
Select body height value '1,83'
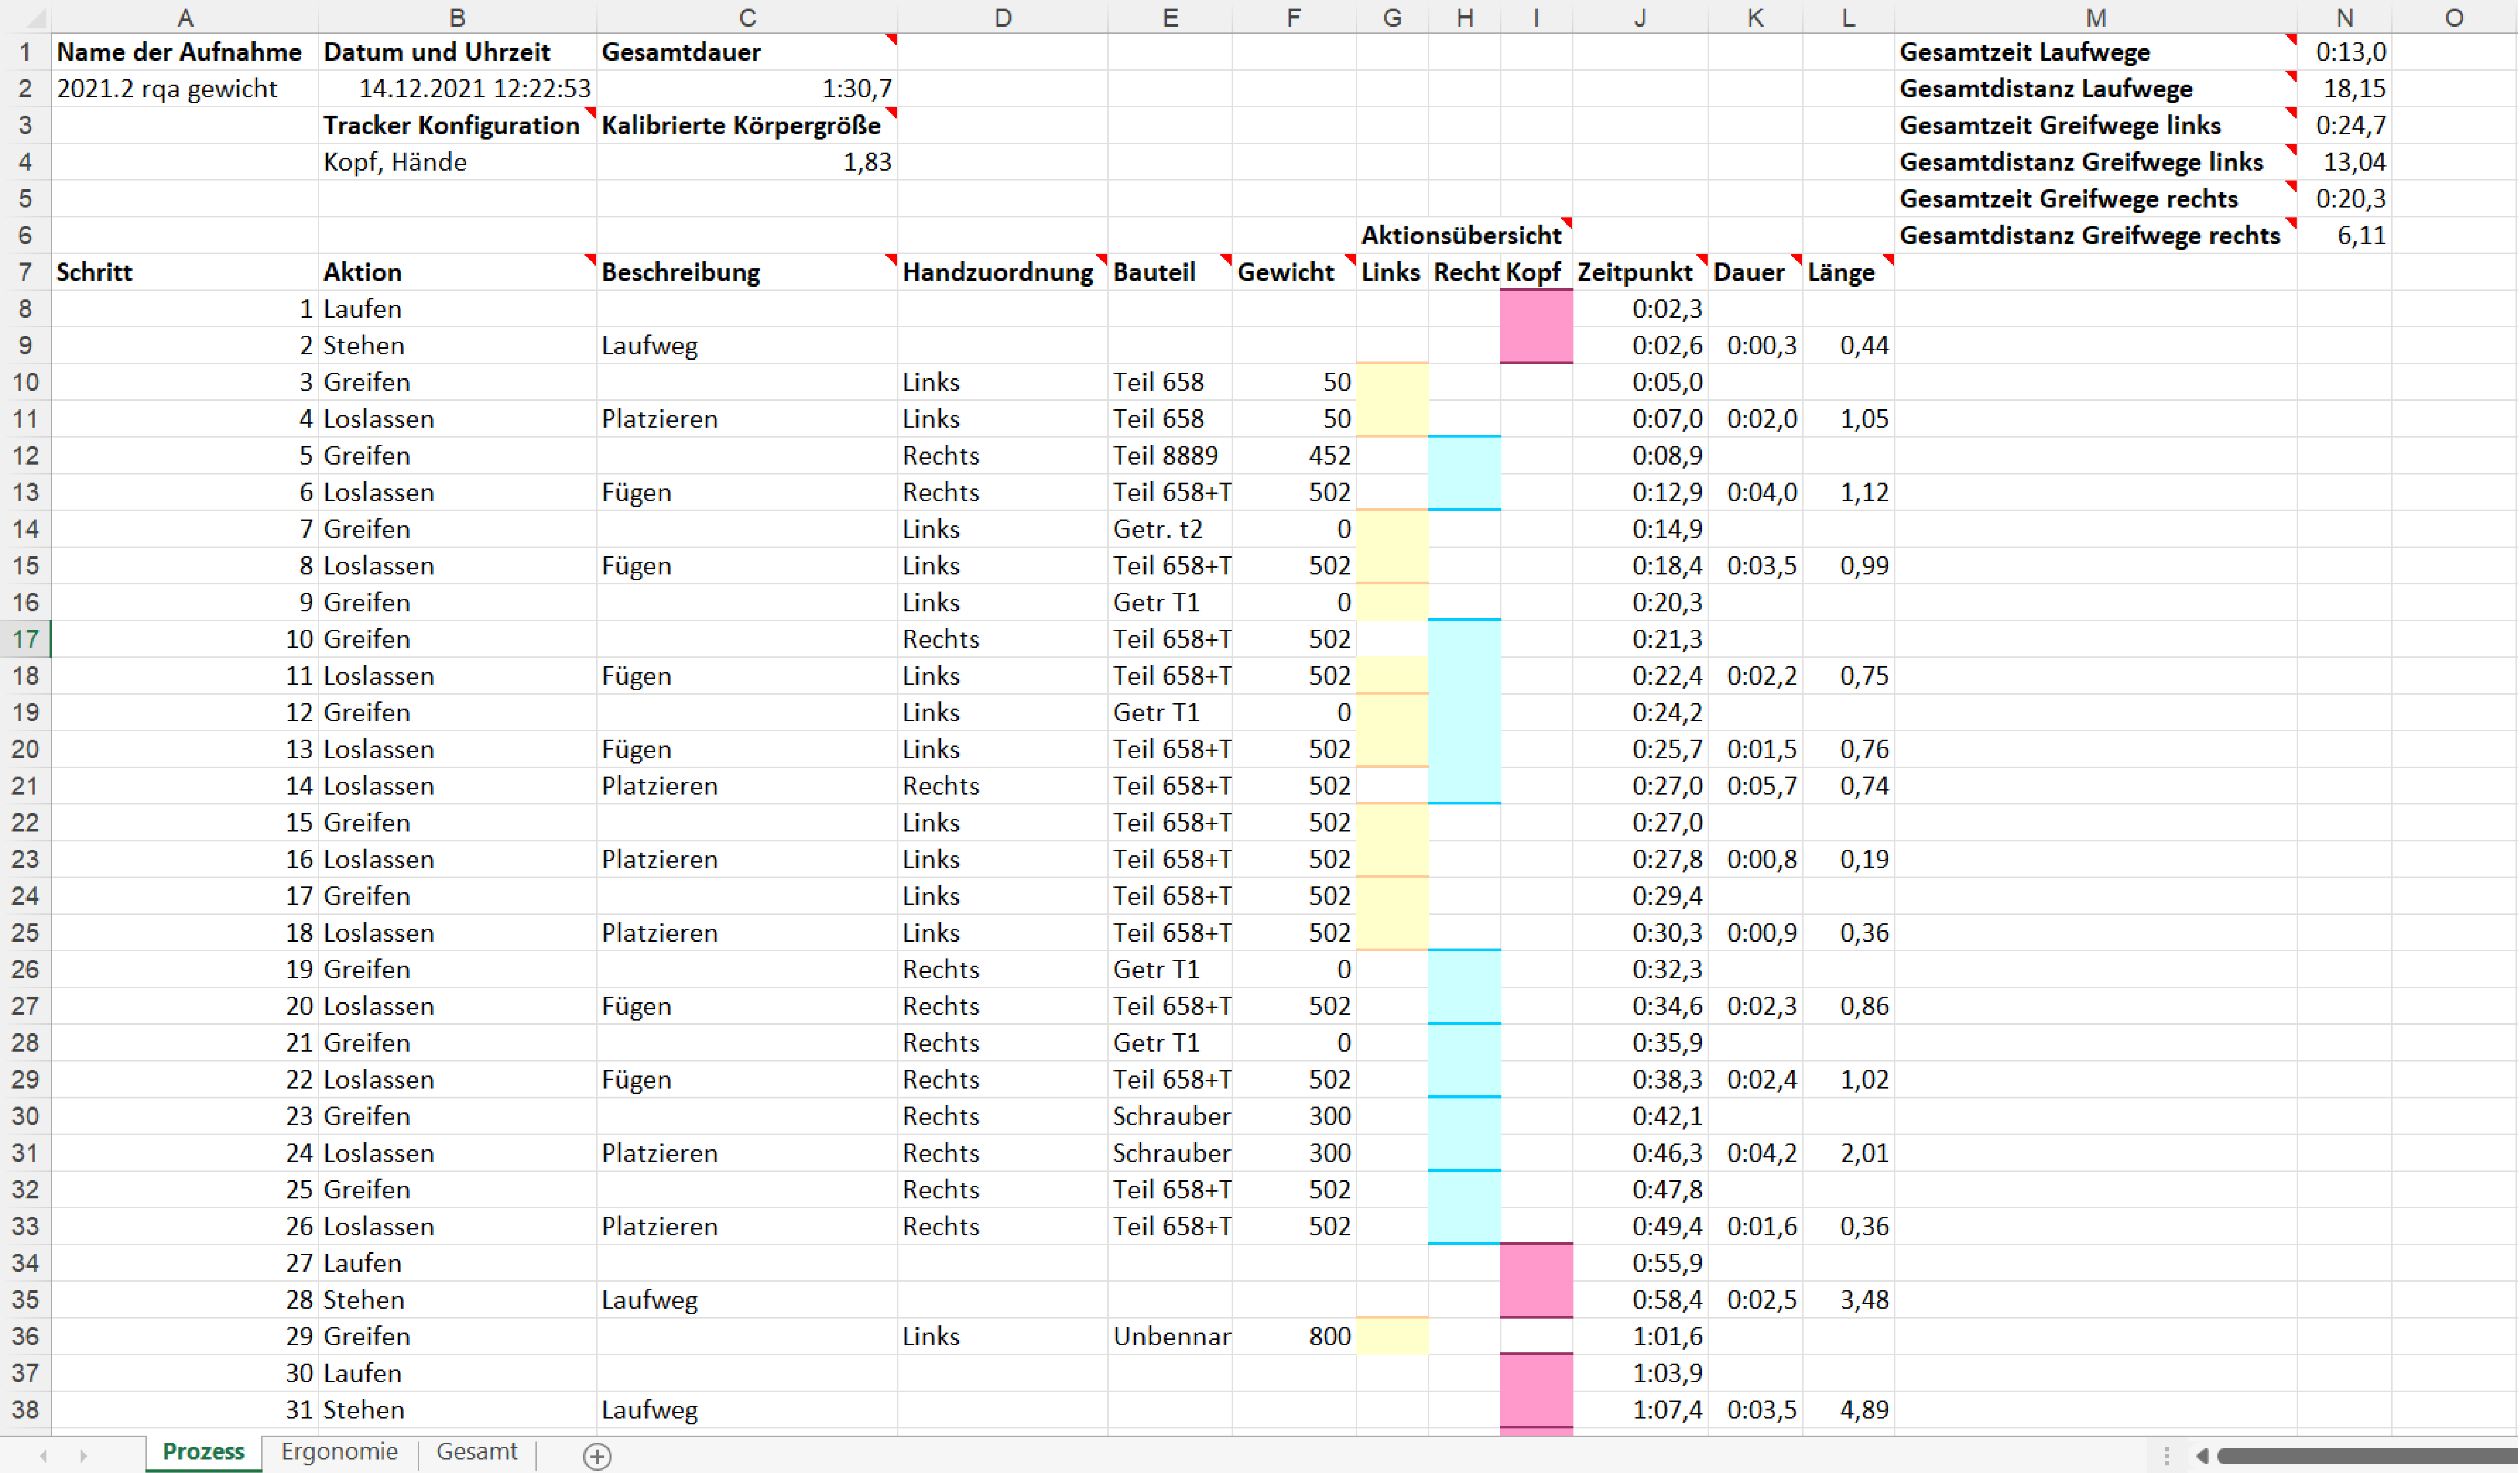[x=747, y=162]
